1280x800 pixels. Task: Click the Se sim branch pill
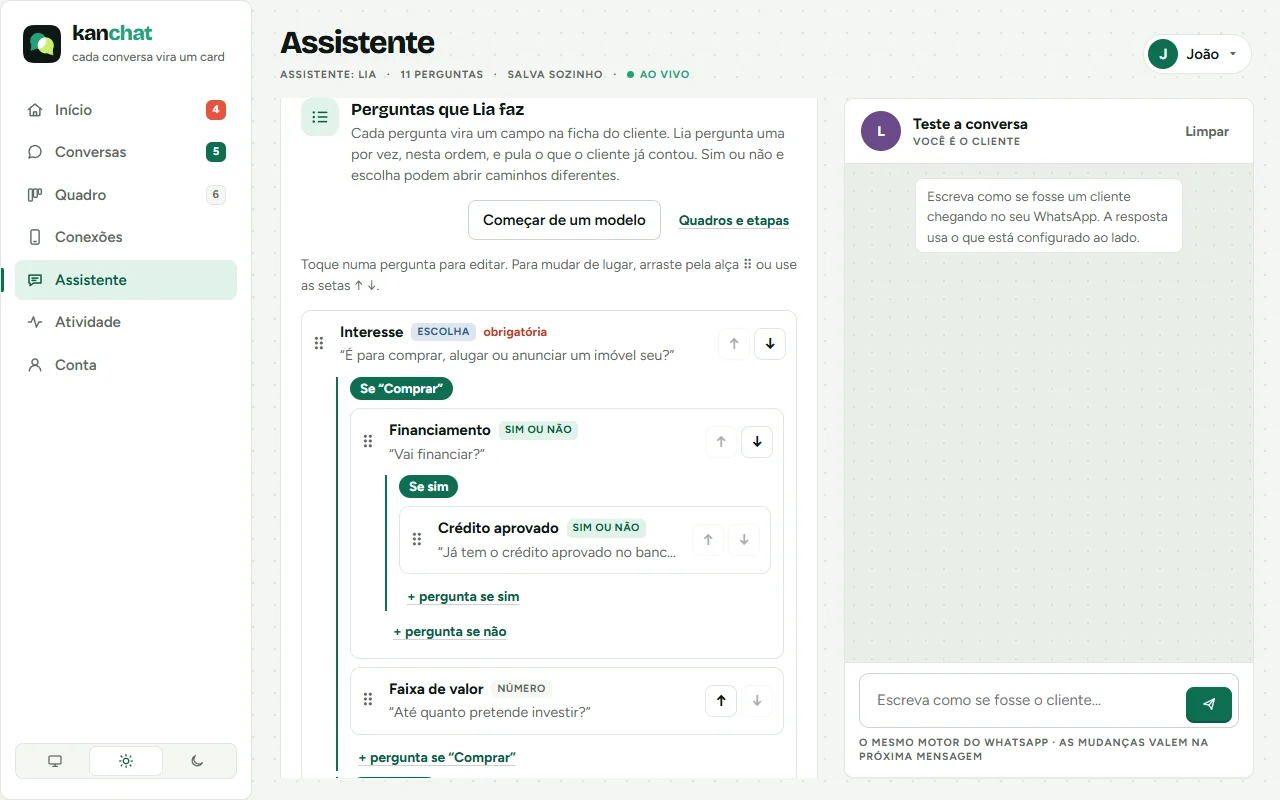pos(428,487)
